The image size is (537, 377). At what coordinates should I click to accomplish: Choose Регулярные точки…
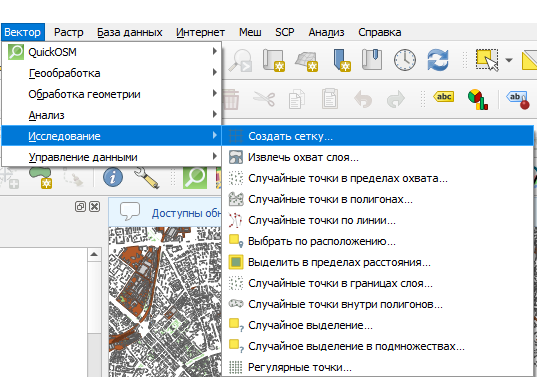[378, 367]
